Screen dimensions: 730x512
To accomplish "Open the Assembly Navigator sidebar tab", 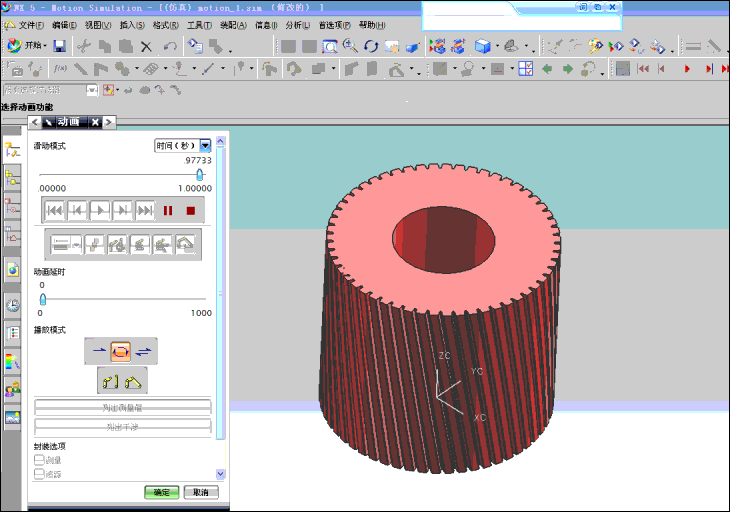I will [12, 178].
